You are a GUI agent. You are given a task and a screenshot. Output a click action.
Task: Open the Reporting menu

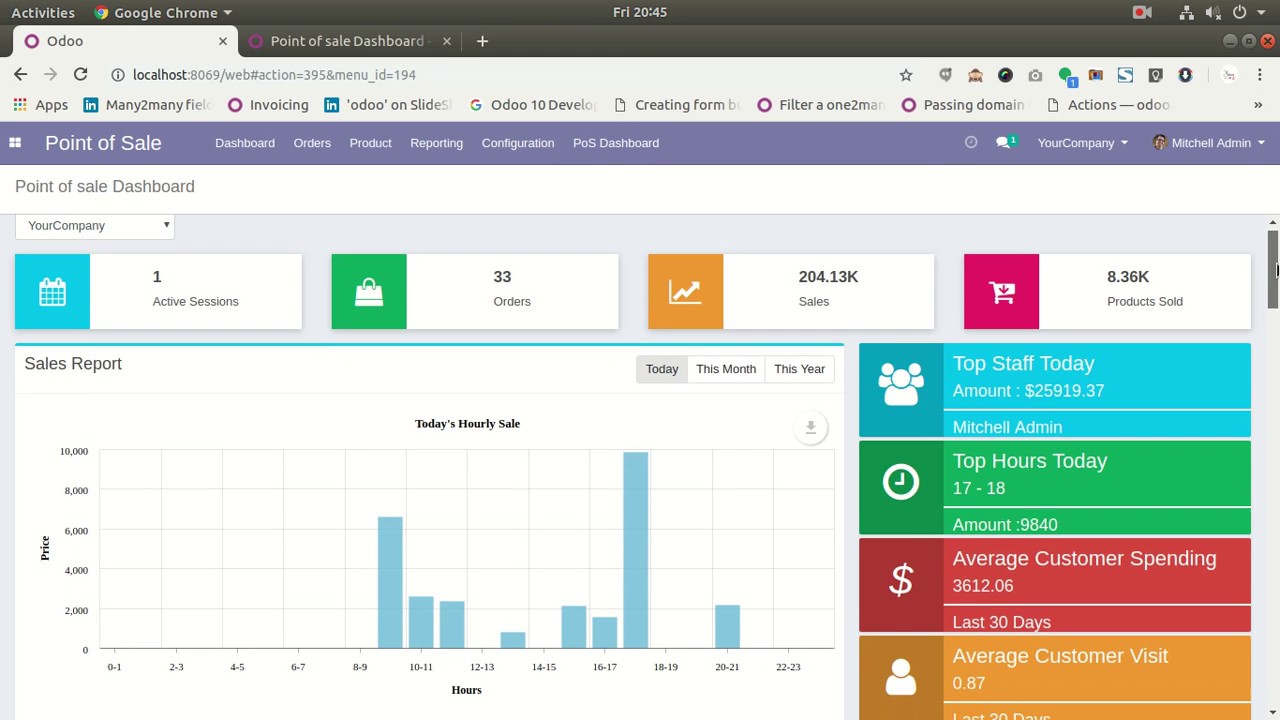tap(436, 142)
